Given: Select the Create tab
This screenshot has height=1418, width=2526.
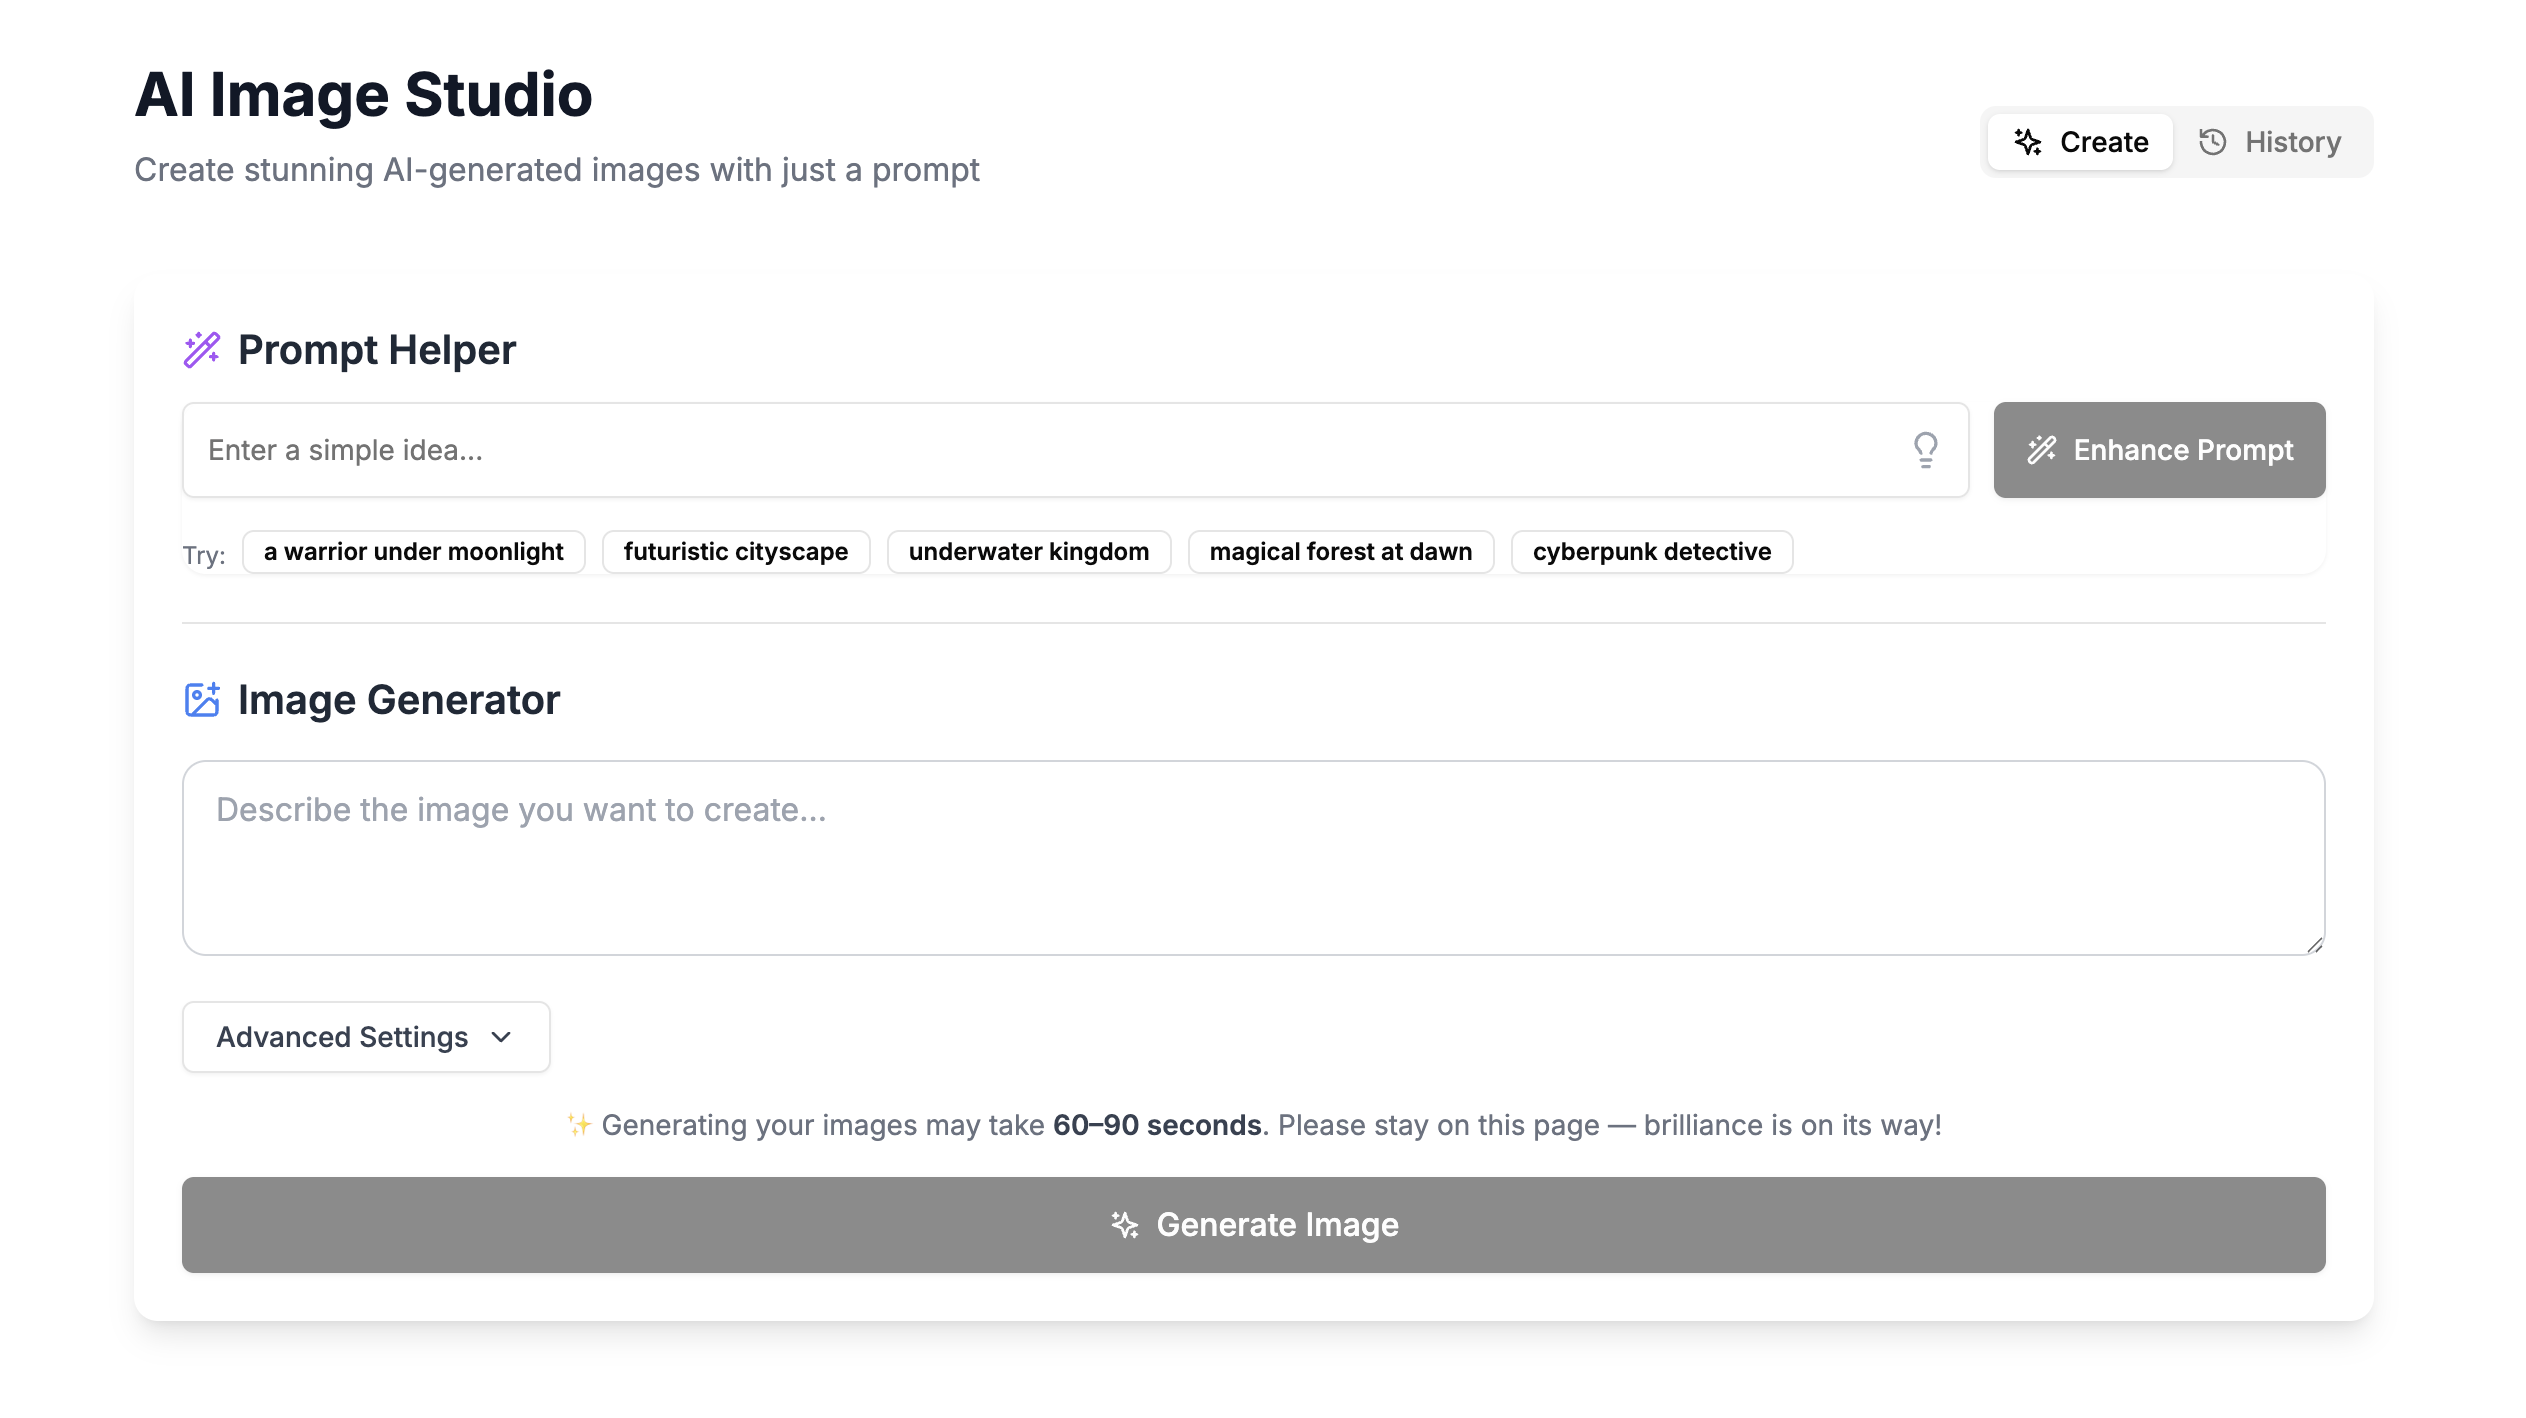Looking at the screenshot, I should 2080,142.
